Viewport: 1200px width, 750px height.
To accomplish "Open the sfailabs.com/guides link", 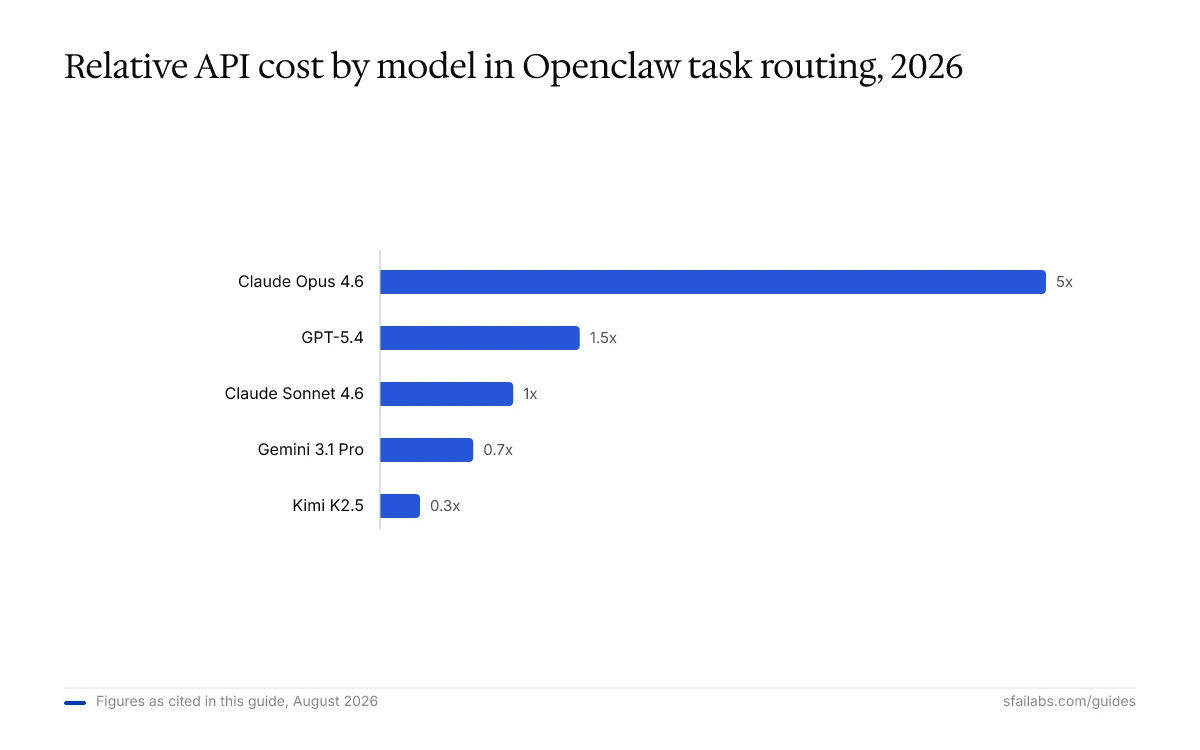I will point(1069,702).
